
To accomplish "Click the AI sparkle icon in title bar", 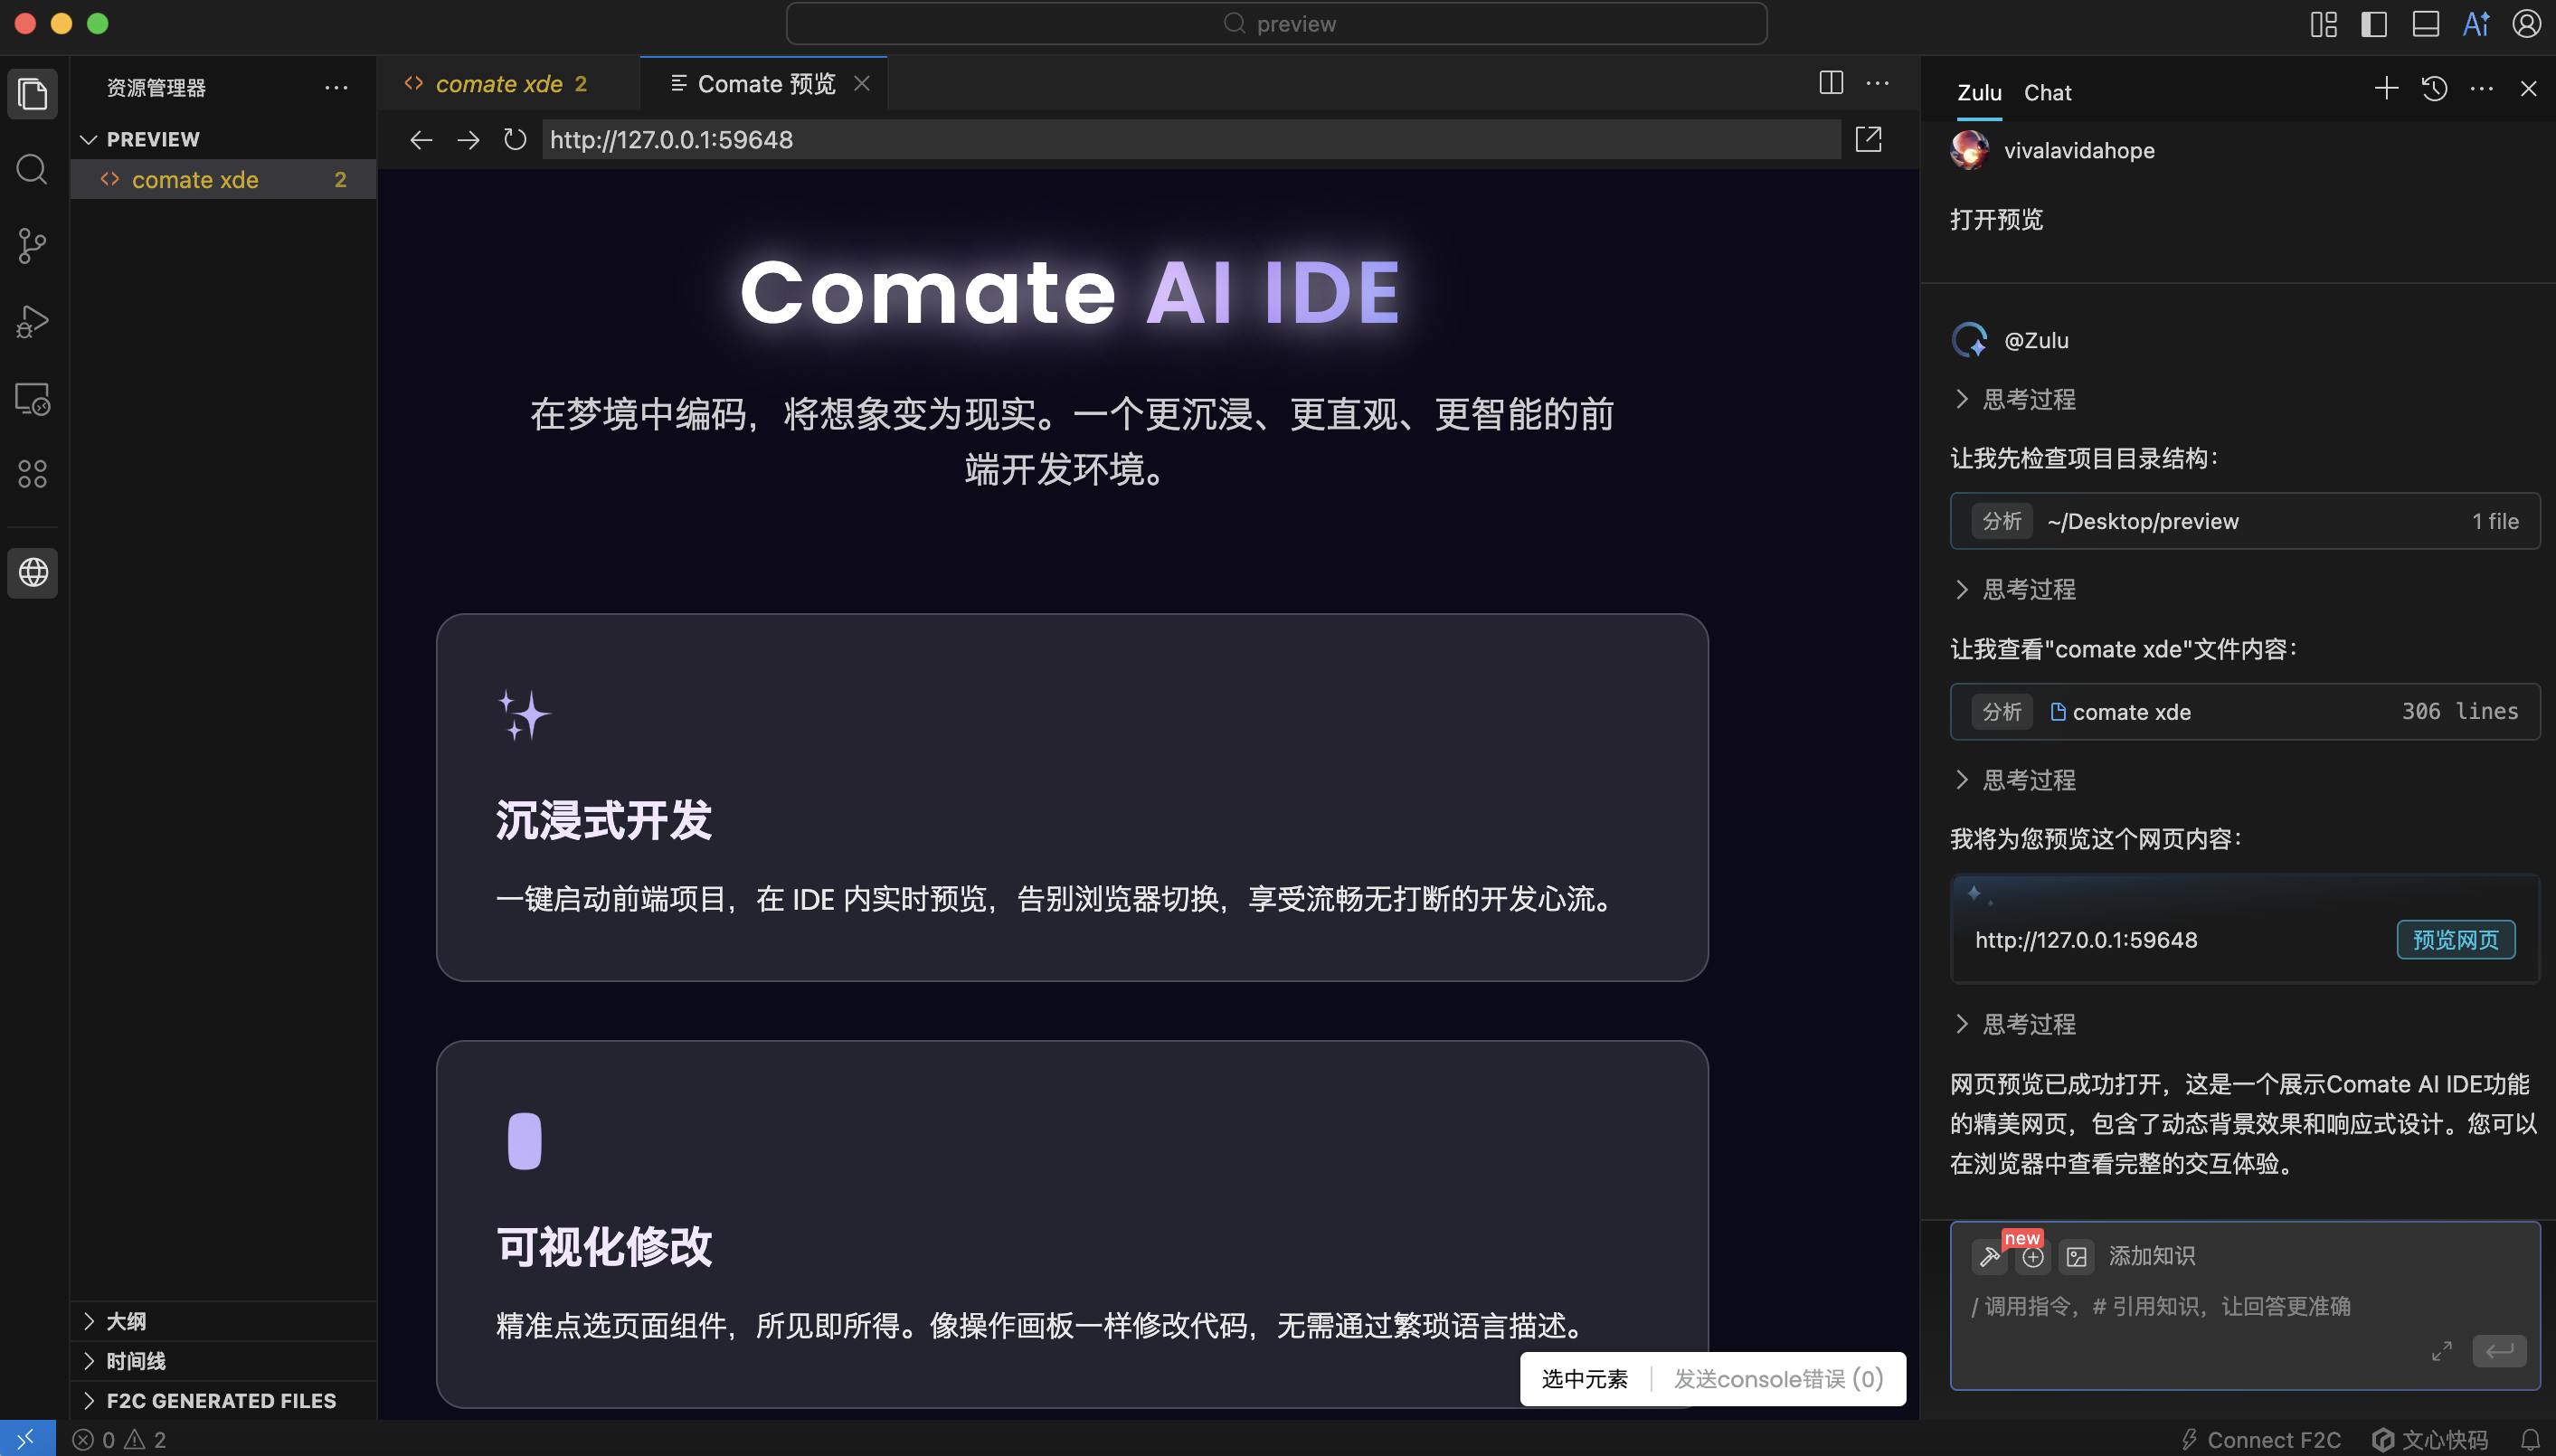I will tap(2476, 24).
